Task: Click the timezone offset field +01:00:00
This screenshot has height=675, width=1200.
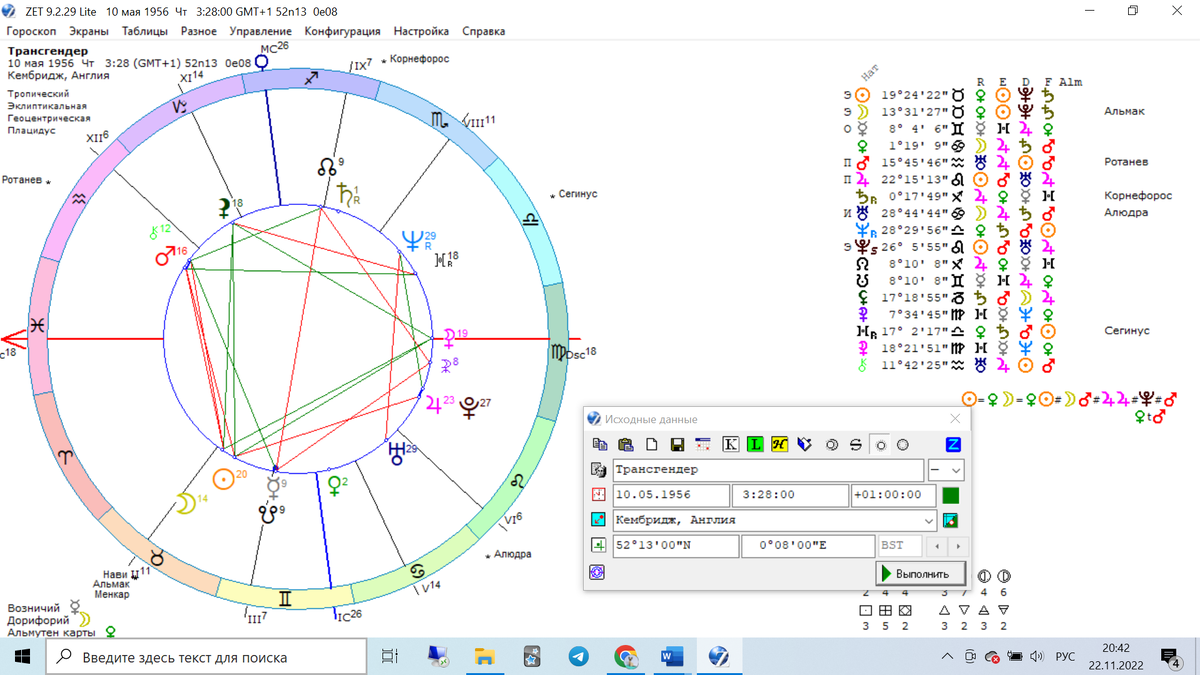Action: [892, 495]
